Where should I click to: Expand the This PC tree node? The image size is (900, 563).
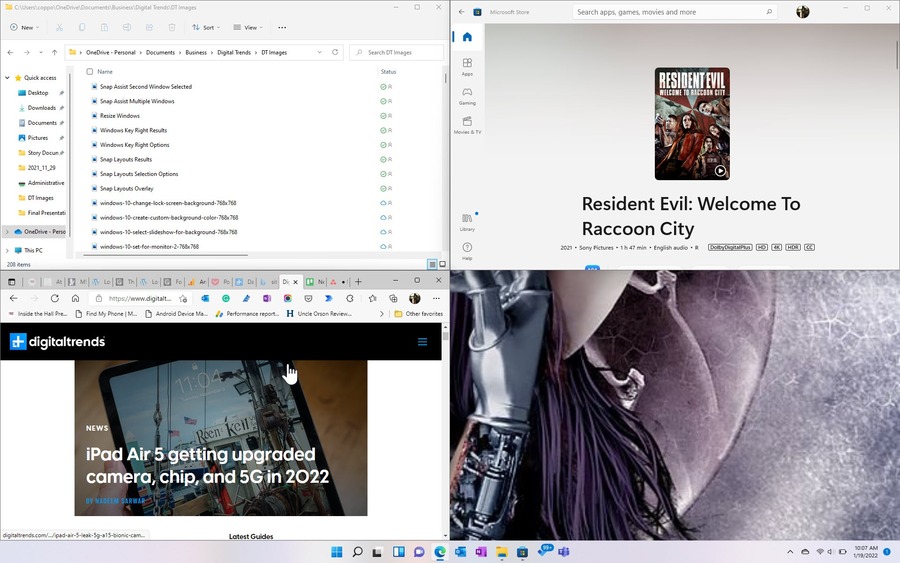coord(7,250)
